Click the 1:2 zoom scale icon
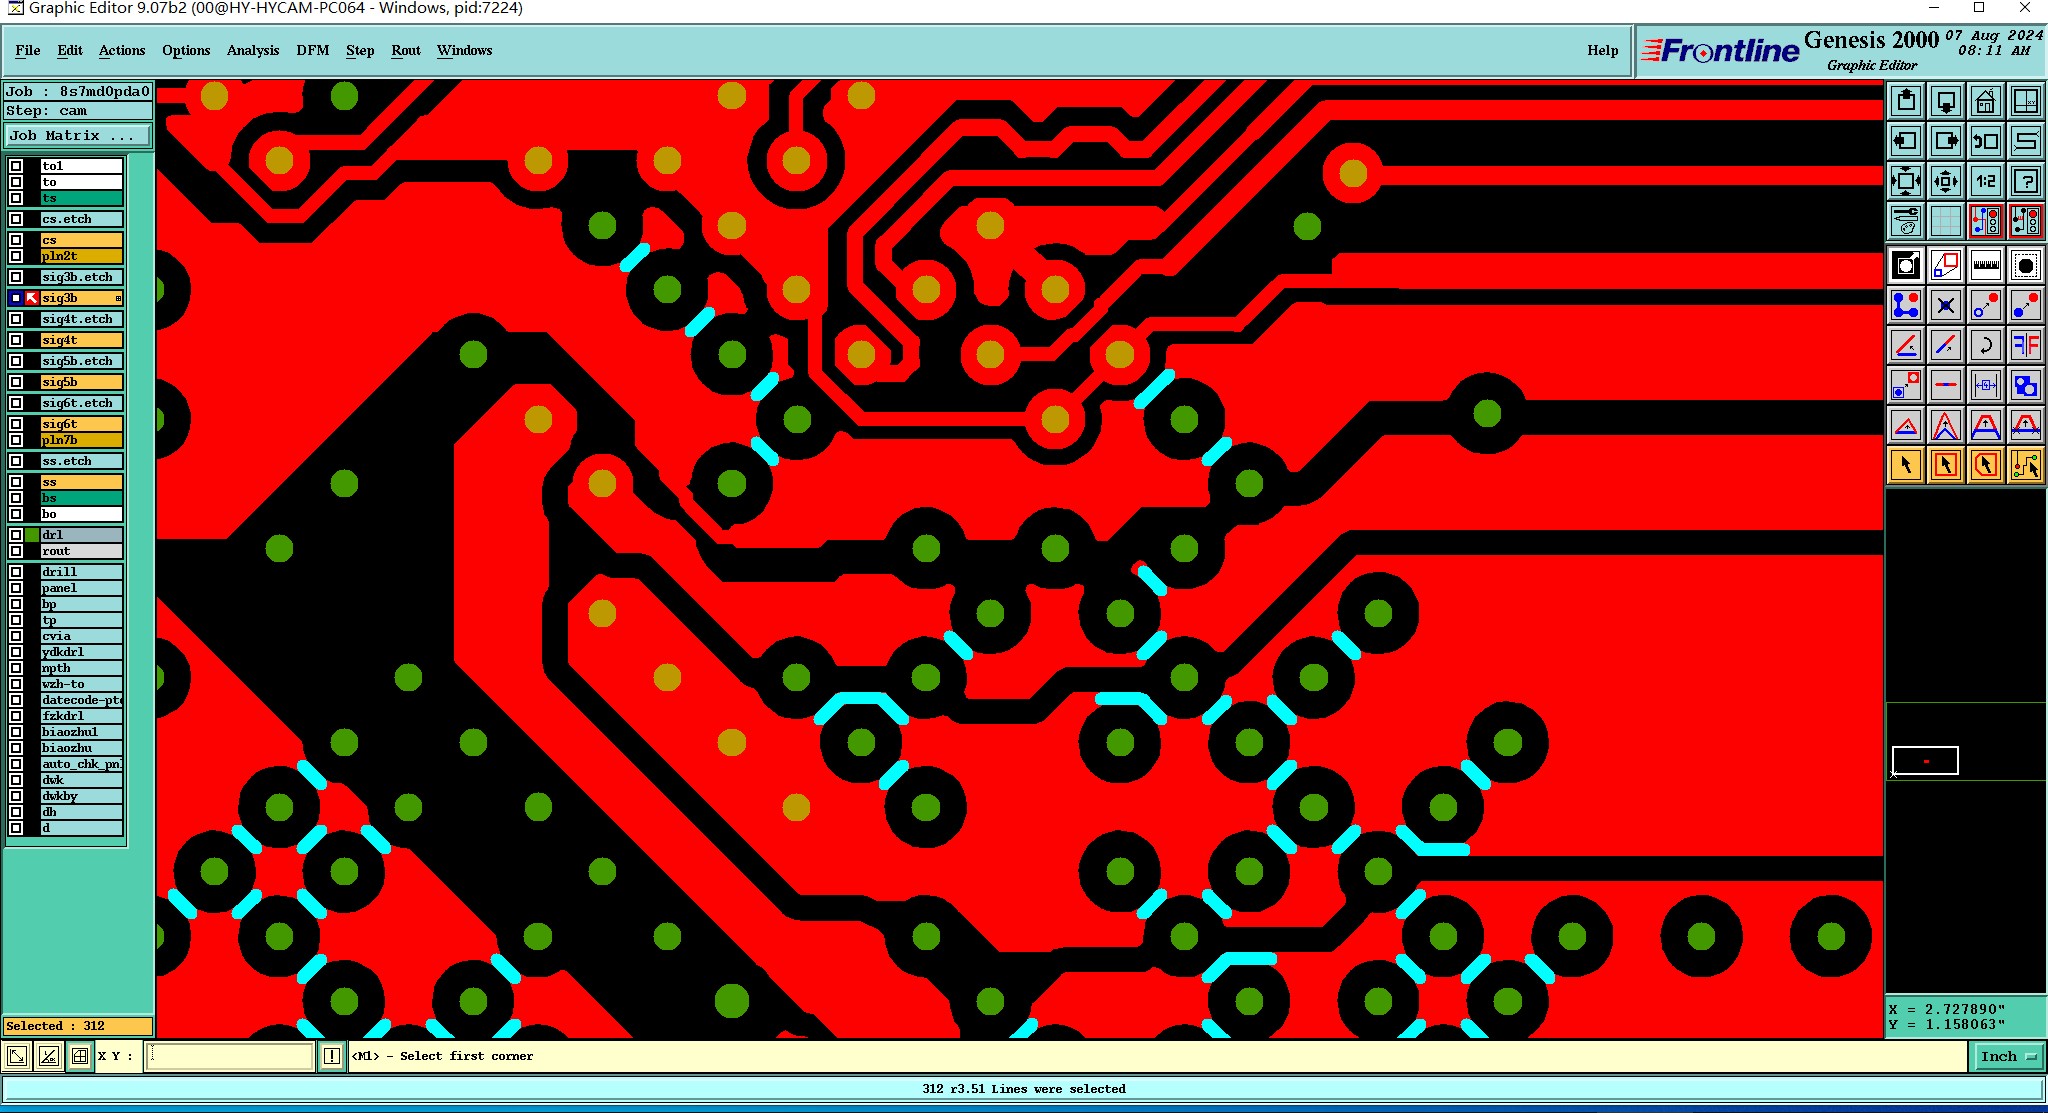 [1985, 181]
